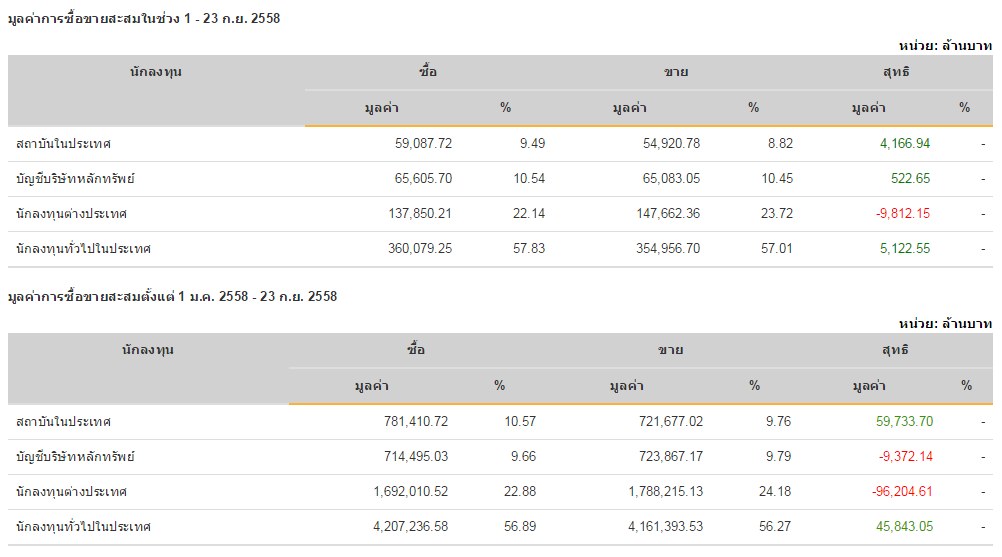1002x557 pixels.
Task: Click the red net value -9,812.15
Action: coord(904,214)
